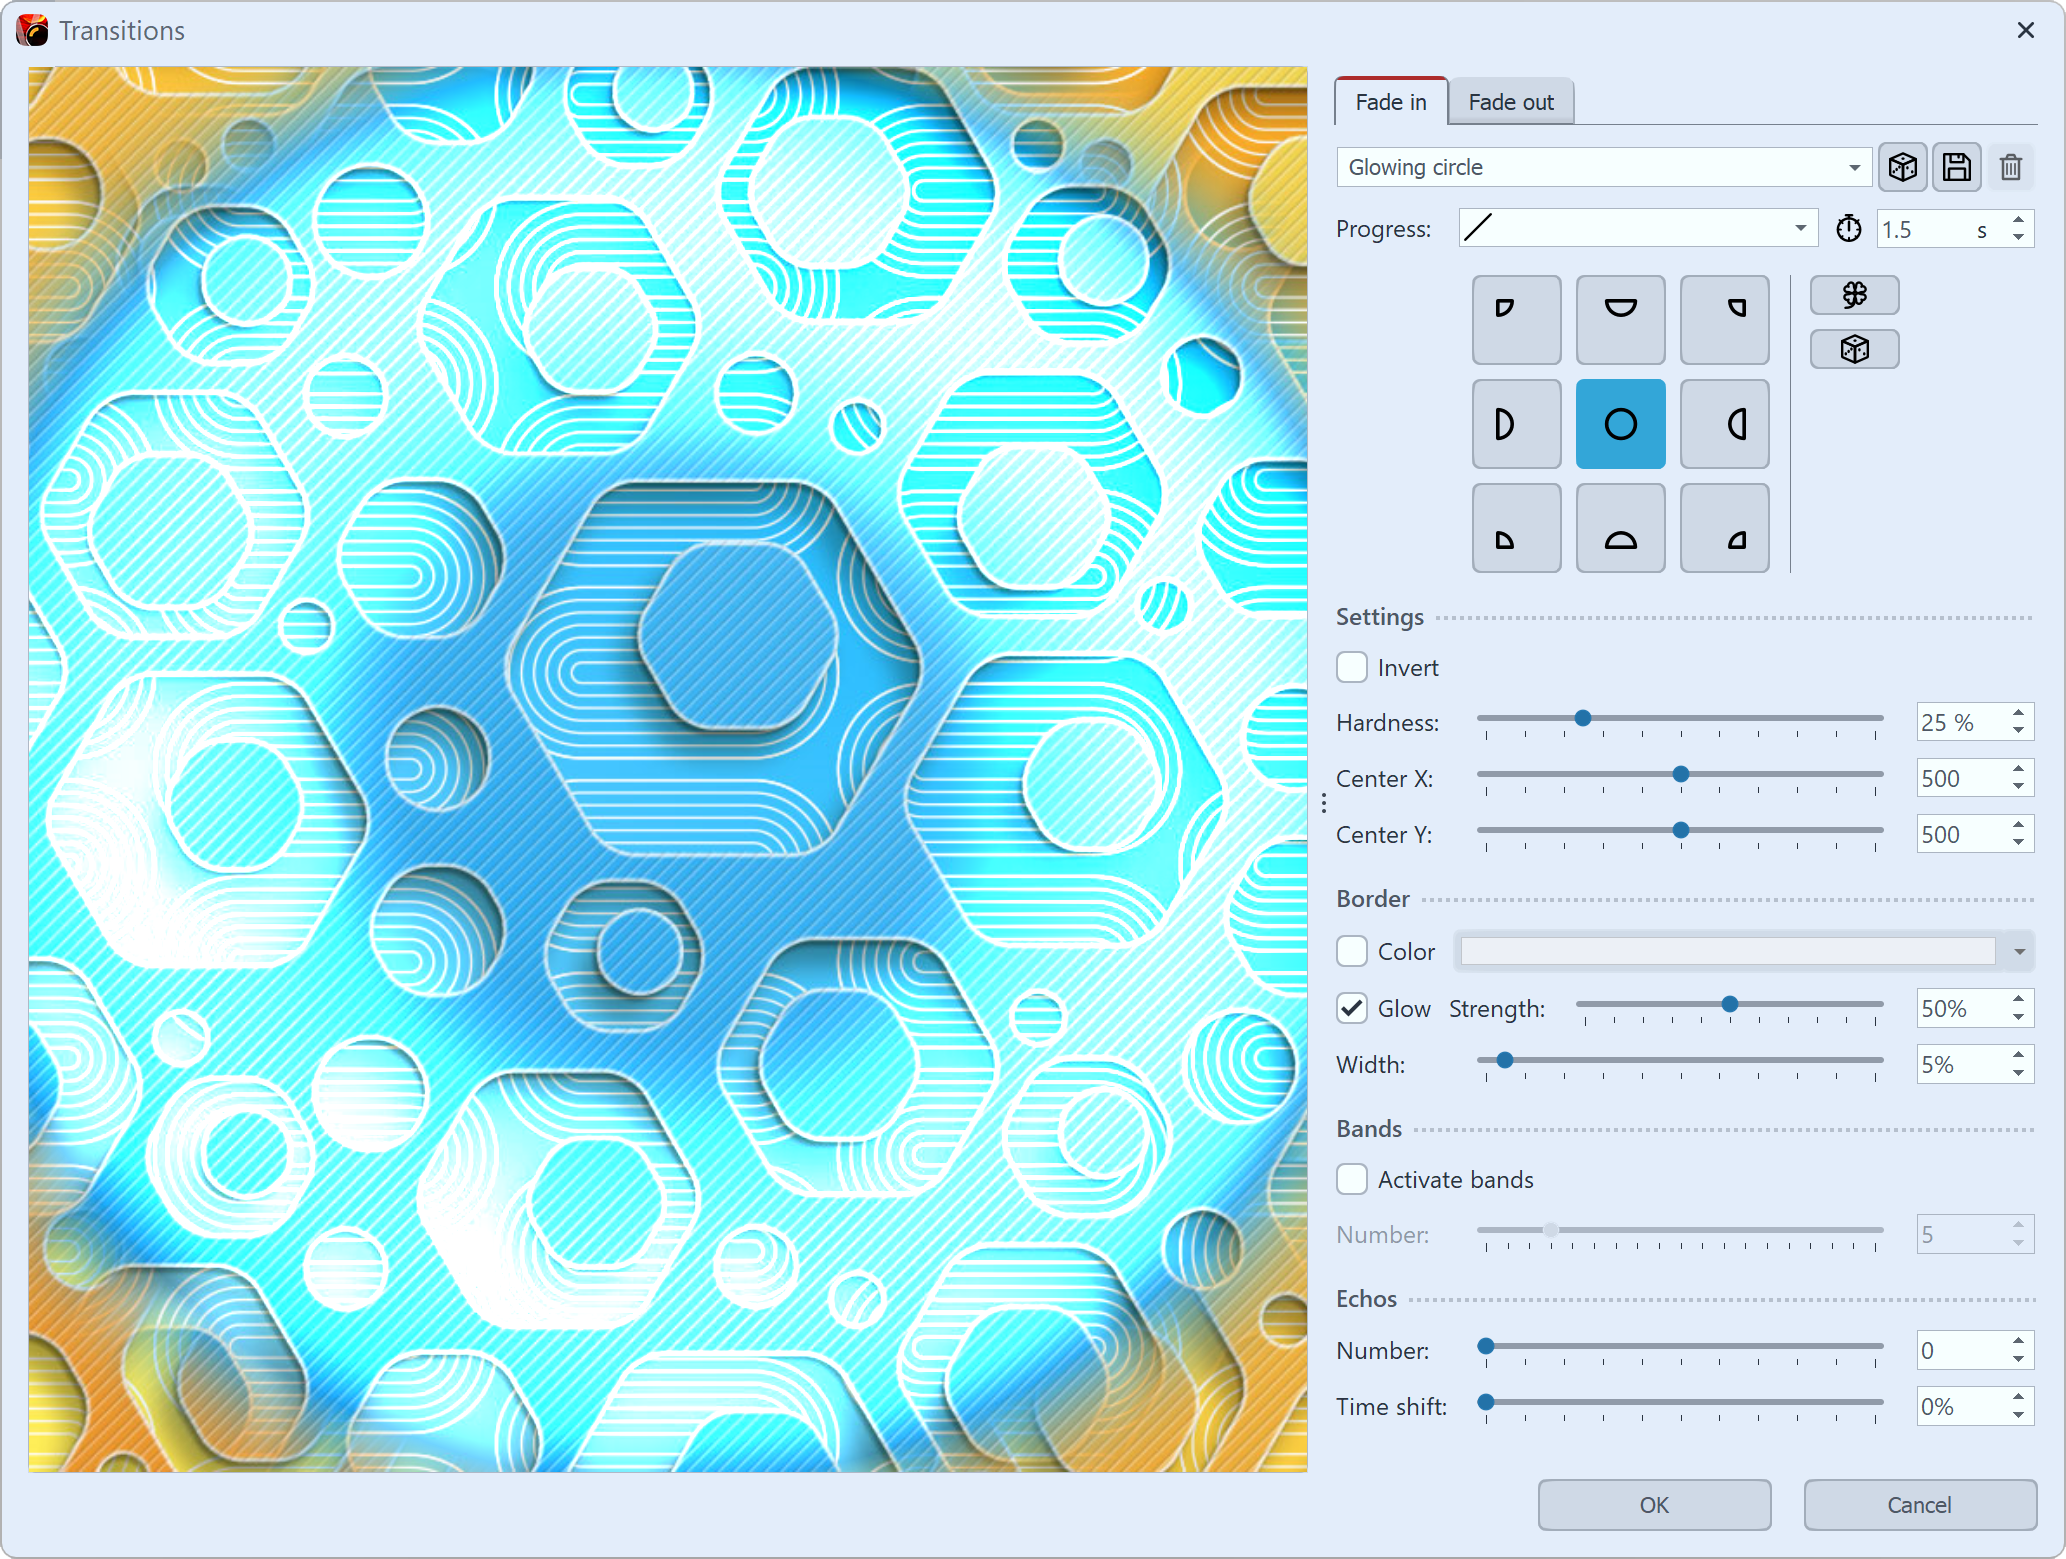Switch to the Fade out tab
The image size is (2066, 1559).
pos(1508,103)
